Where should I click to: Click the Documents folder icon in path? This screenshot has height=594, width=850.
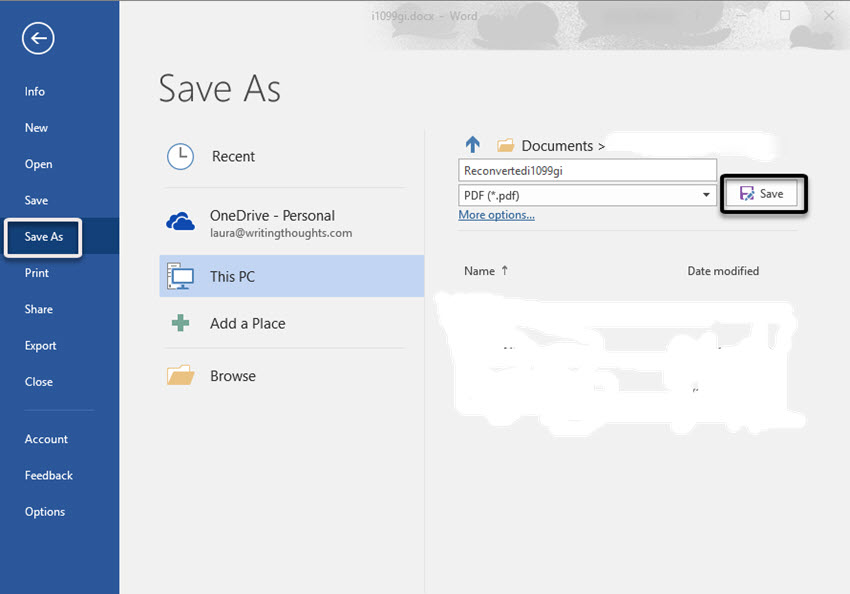[x=505, y=145]
